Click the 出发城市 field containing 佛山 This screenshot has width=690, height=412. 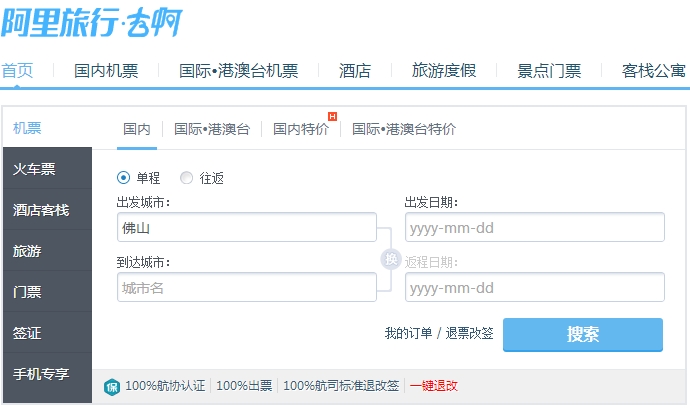247,227
